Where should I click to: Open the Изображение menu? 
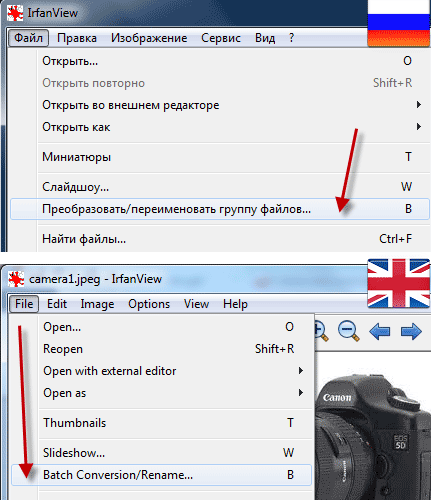point(149,38)
